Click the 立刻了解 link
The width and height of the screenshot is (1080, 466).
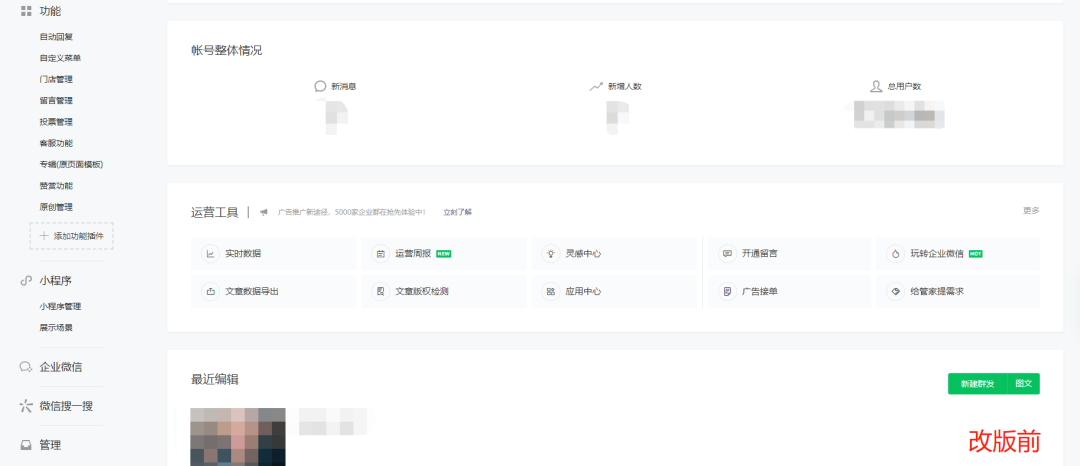[457, 212]
